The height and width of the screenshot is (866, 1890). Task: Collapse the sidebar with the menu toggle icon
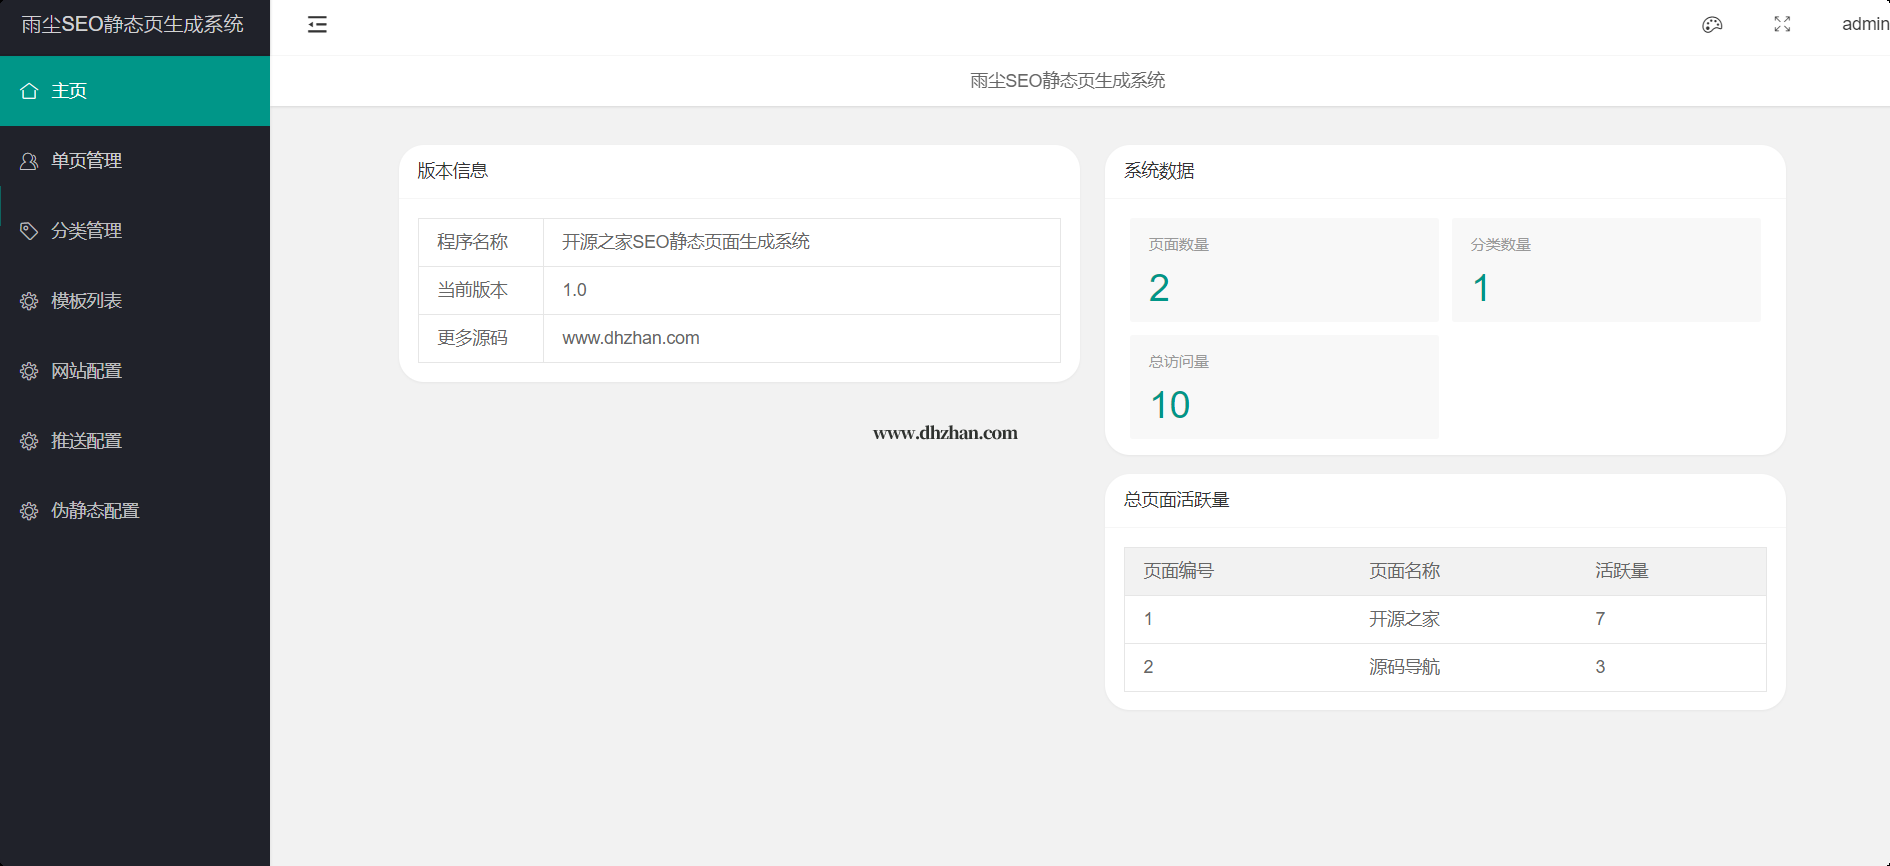[317, 25]
